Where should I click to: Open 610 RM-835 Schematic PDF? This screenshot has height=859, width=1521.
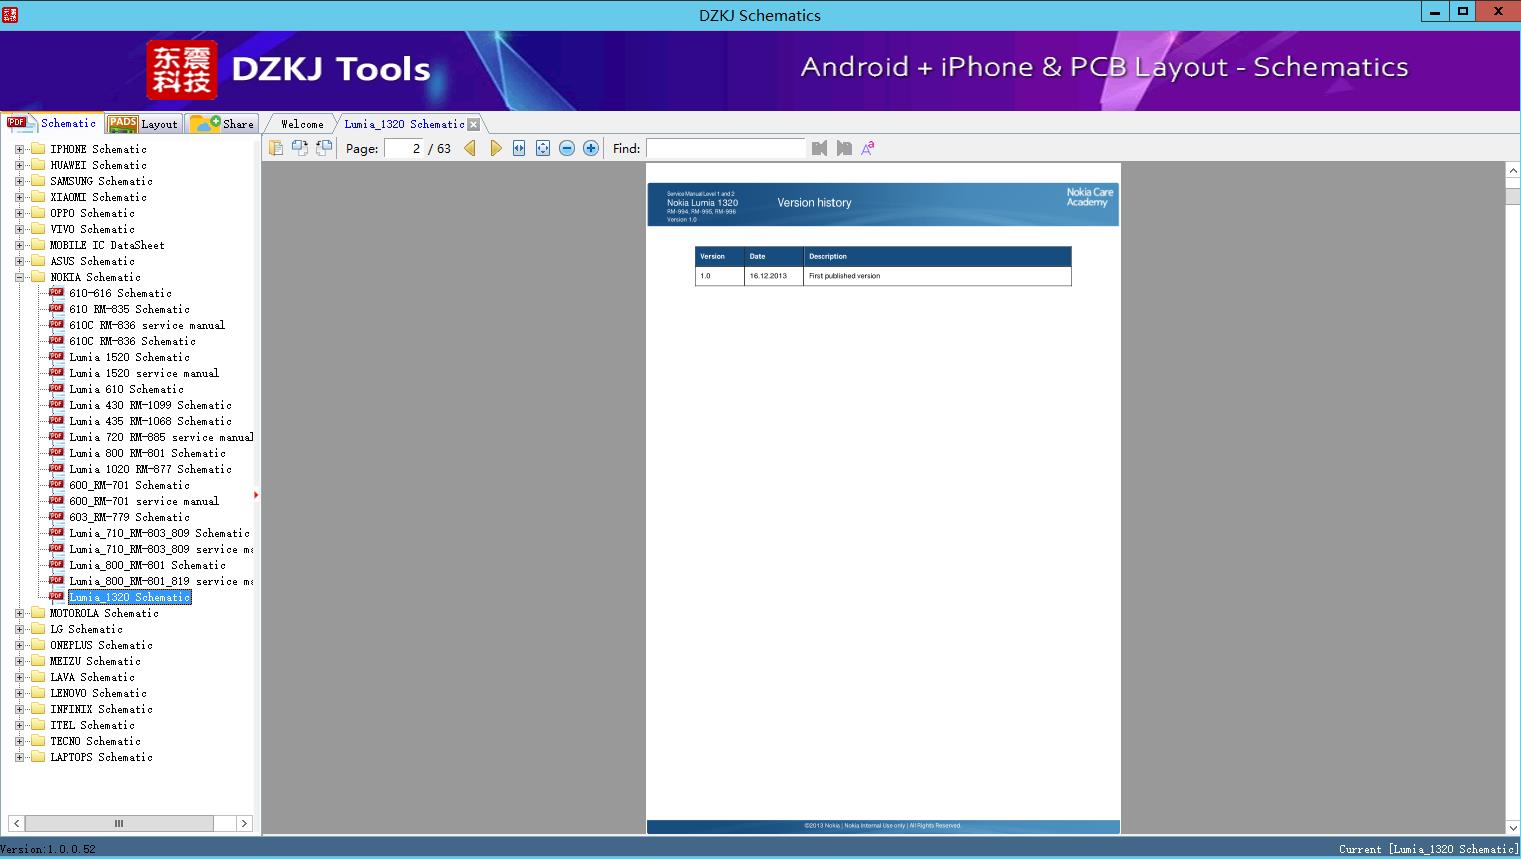[x=129, y=309]
